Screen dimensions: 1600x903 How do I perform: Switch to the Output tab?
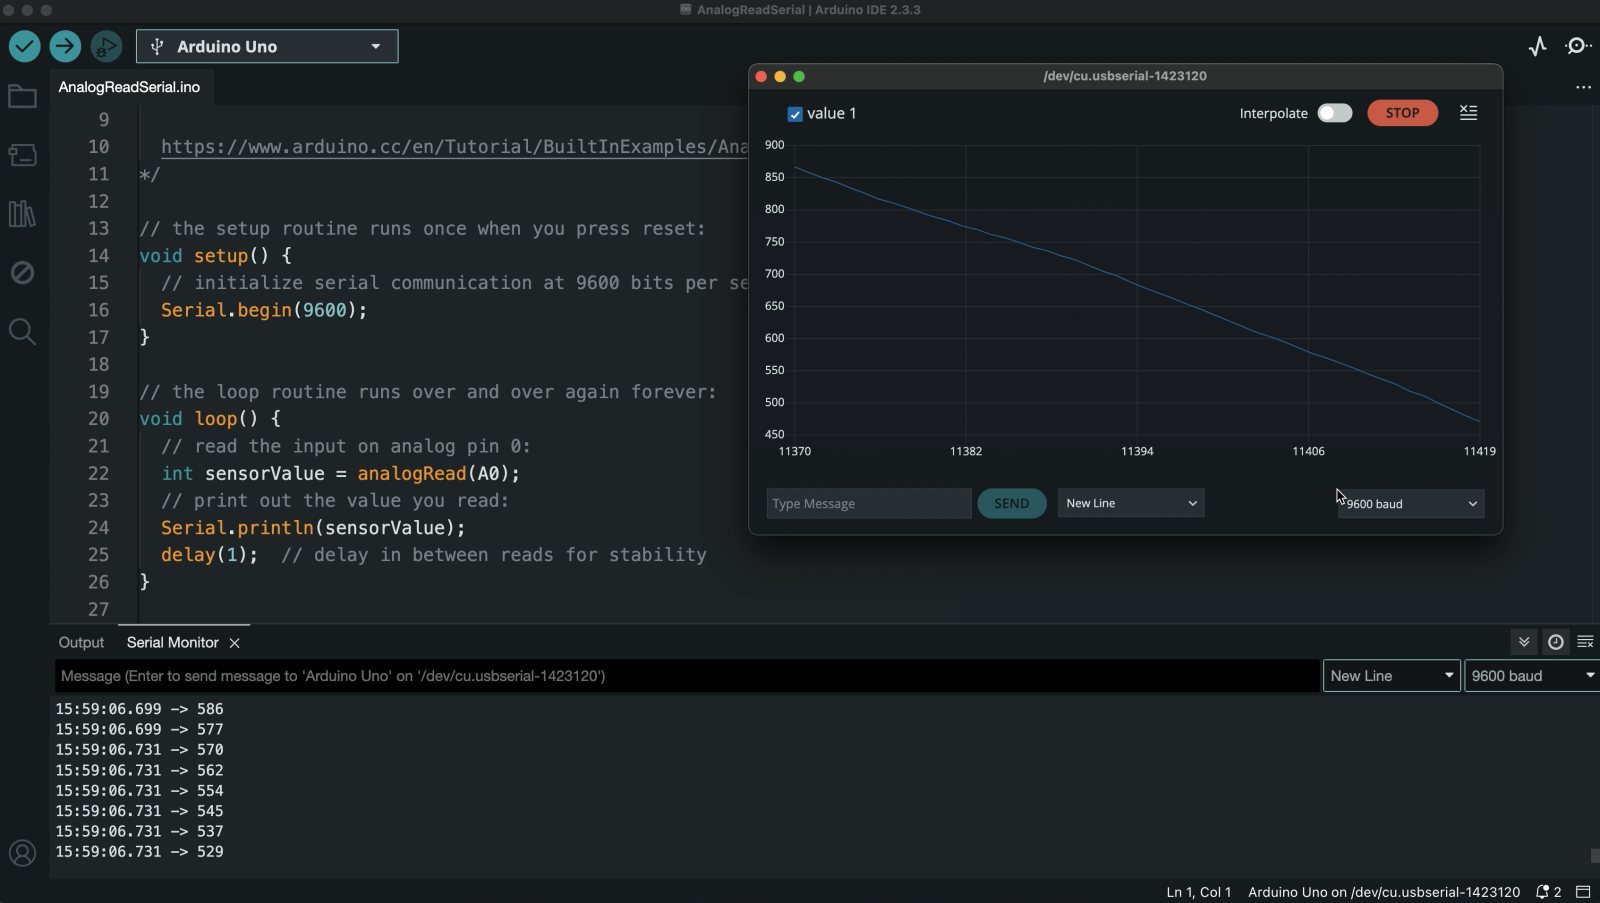pos(81,642)
